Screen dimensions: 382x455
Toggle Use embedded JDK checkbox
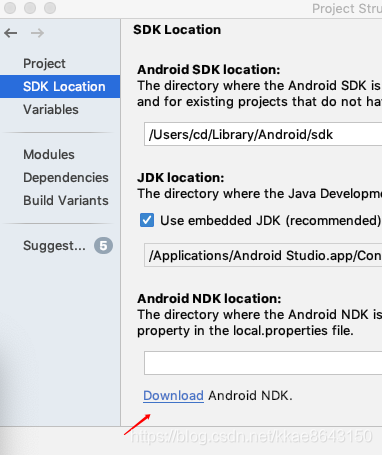tap(147, 220)
